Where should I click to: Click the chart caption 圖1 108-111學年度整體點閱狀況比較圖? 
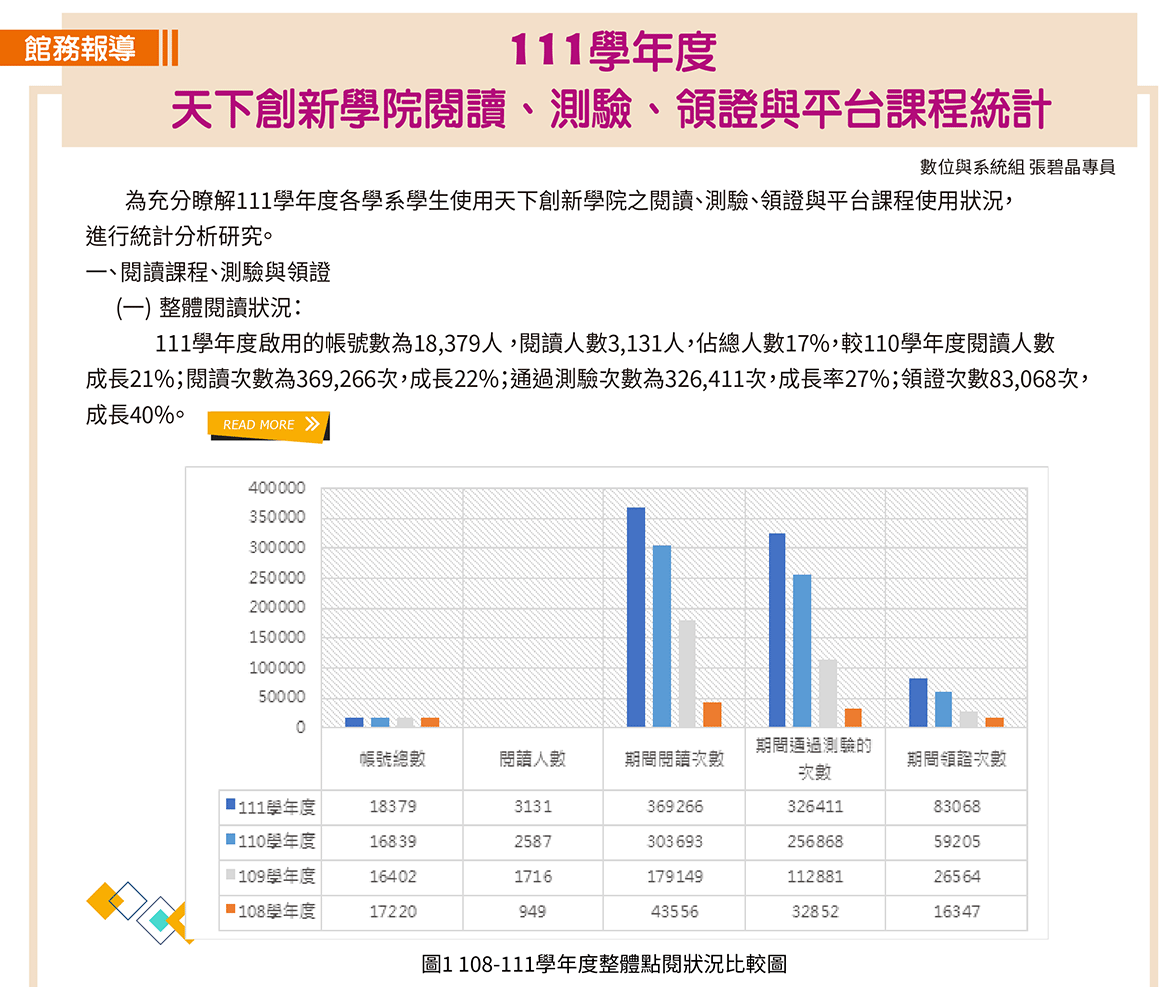point(604,964)
